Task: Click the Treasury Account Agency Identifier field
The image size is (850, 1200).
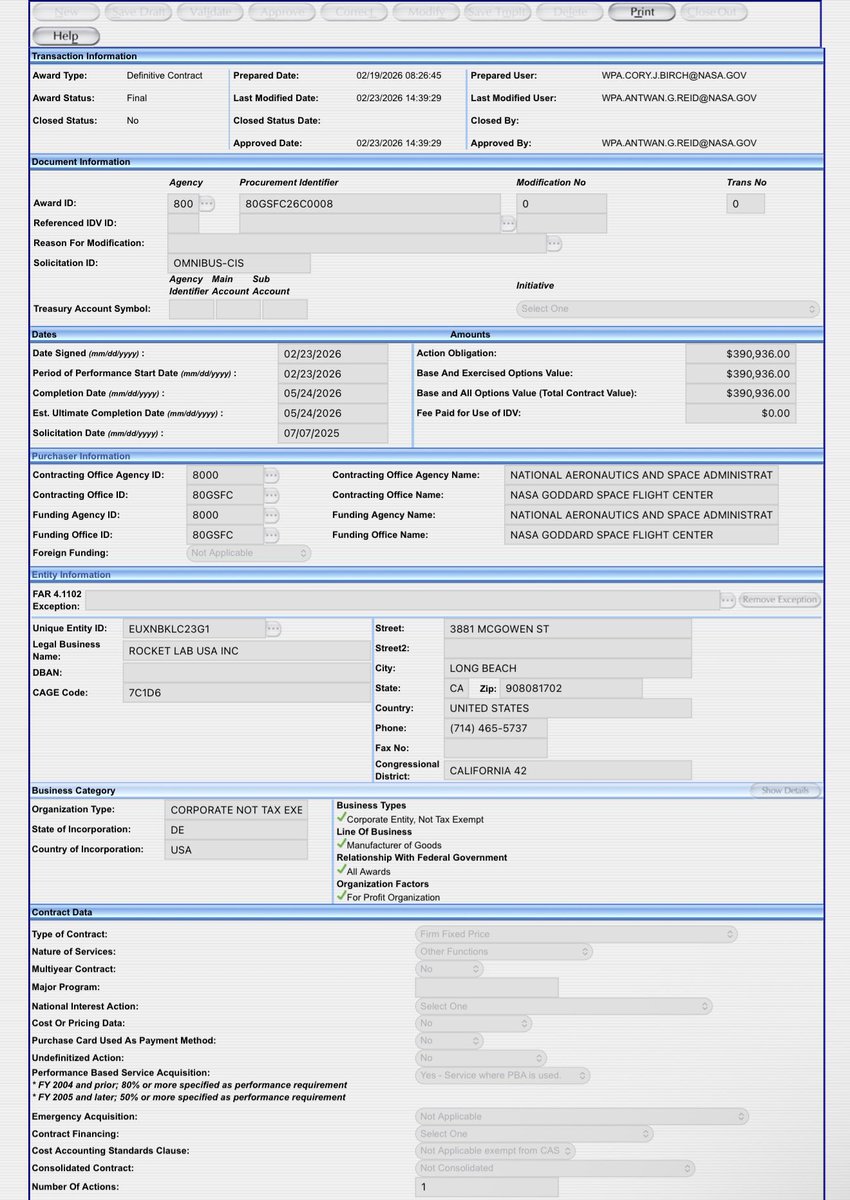Action: pos(191,309)
